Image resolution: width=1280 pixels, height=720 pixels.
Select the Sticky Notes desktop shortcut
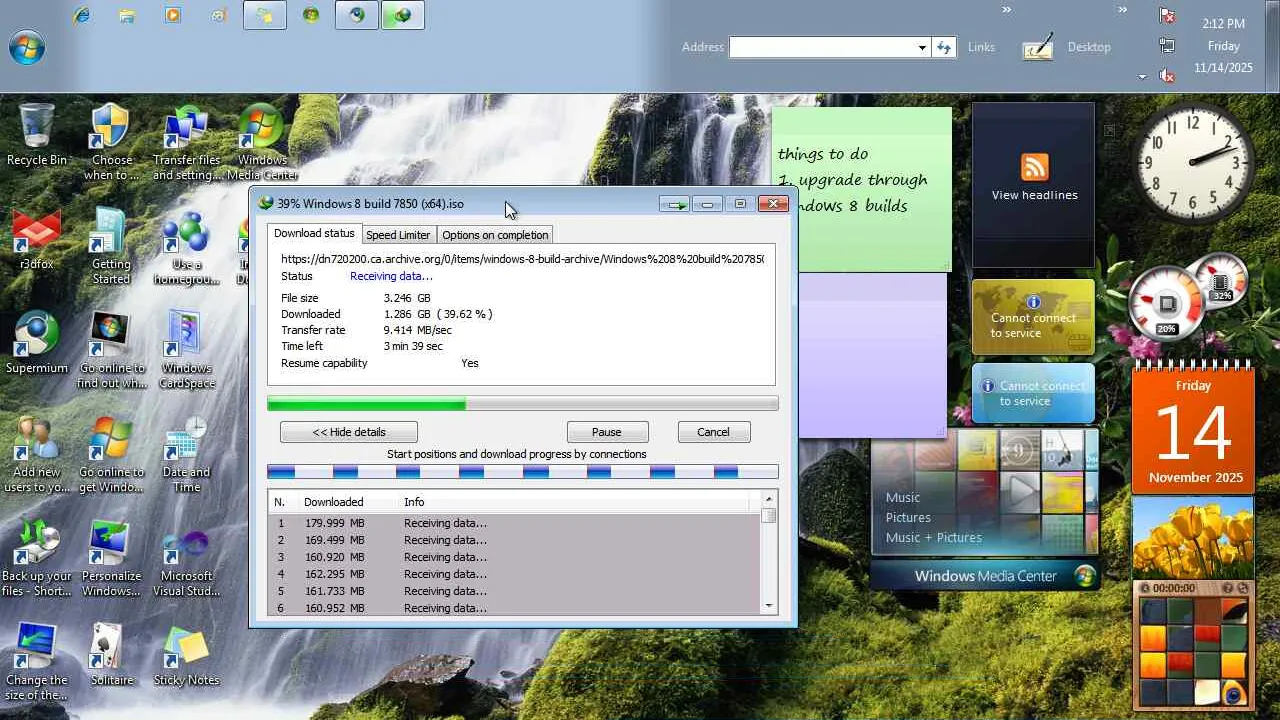[187, 655]
